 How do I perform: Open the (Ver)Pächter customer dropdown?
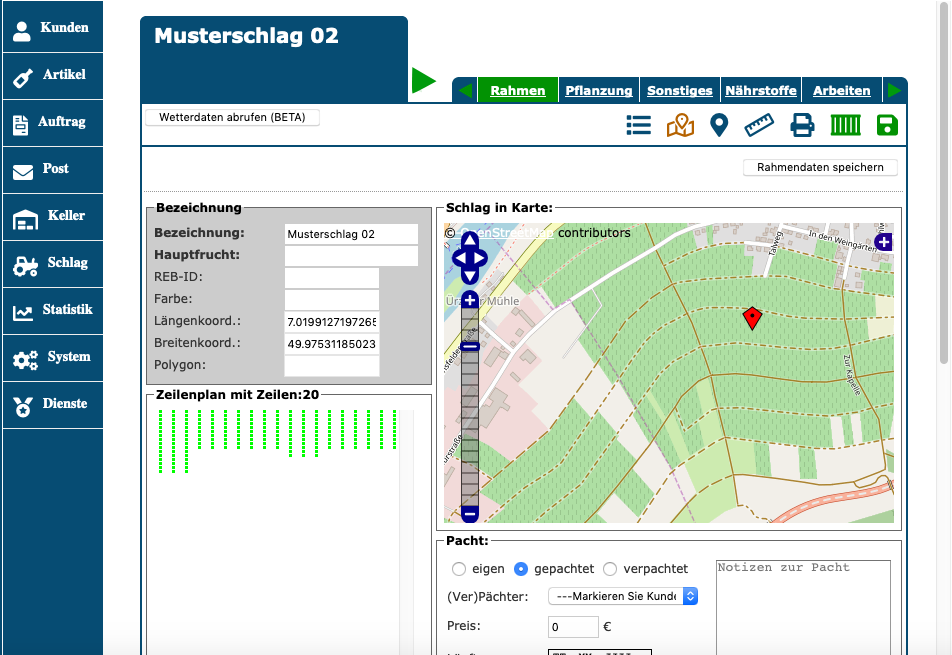tap(622, 596)
